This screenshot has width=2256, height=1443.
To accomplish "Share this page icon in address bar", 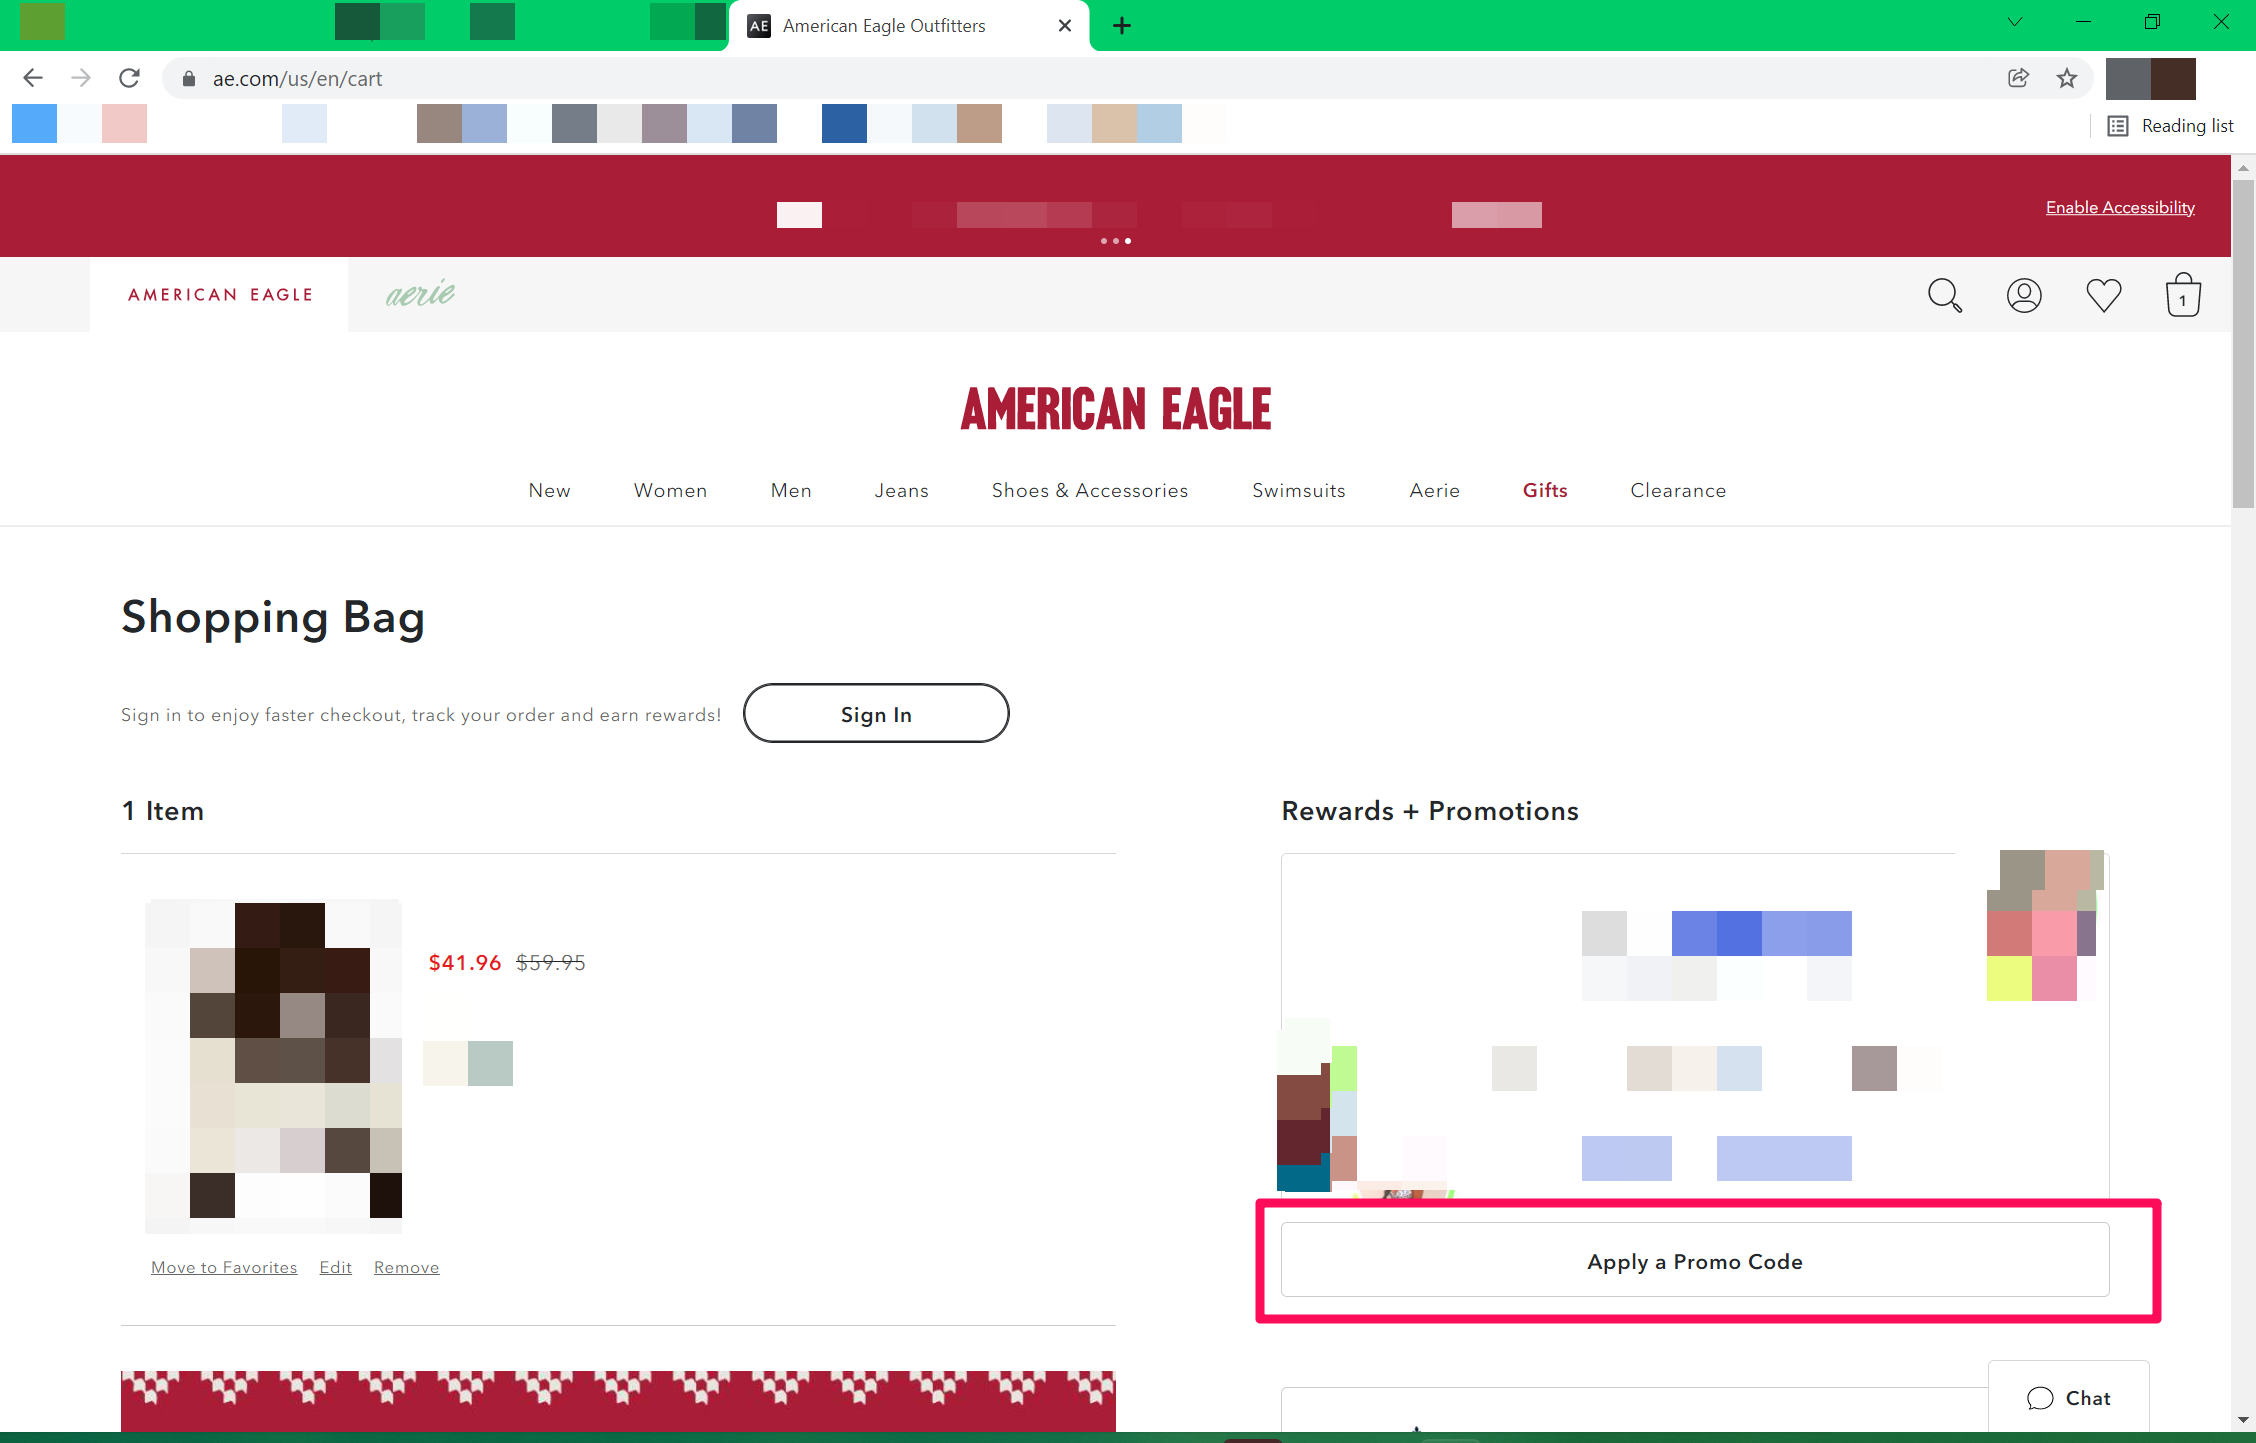I will 2018,78.
